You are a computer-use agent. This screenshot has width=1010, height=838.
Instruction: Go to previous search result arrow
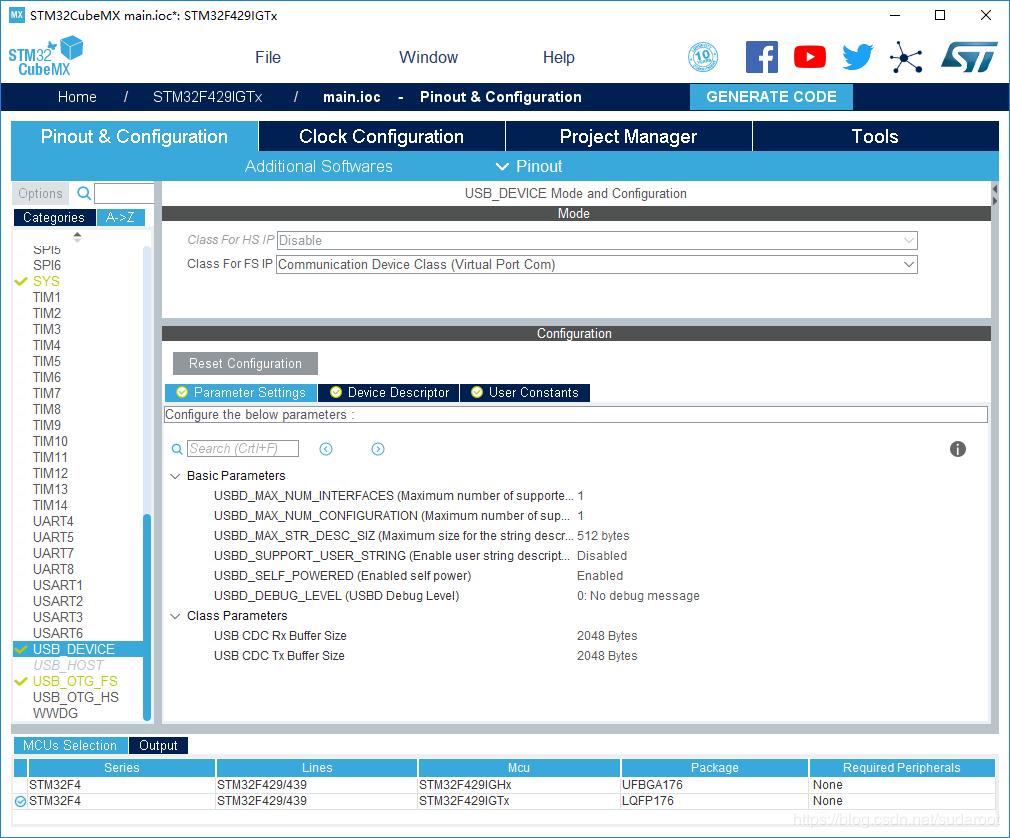click(326, 449)
